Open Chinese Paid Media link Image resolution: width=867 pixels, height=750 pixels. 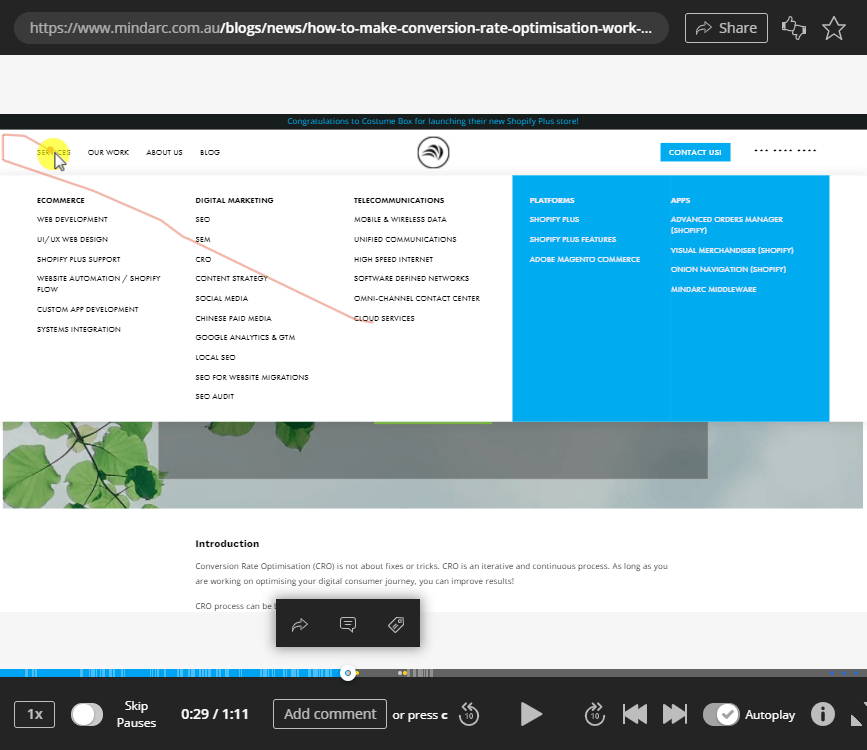[233, 318]
